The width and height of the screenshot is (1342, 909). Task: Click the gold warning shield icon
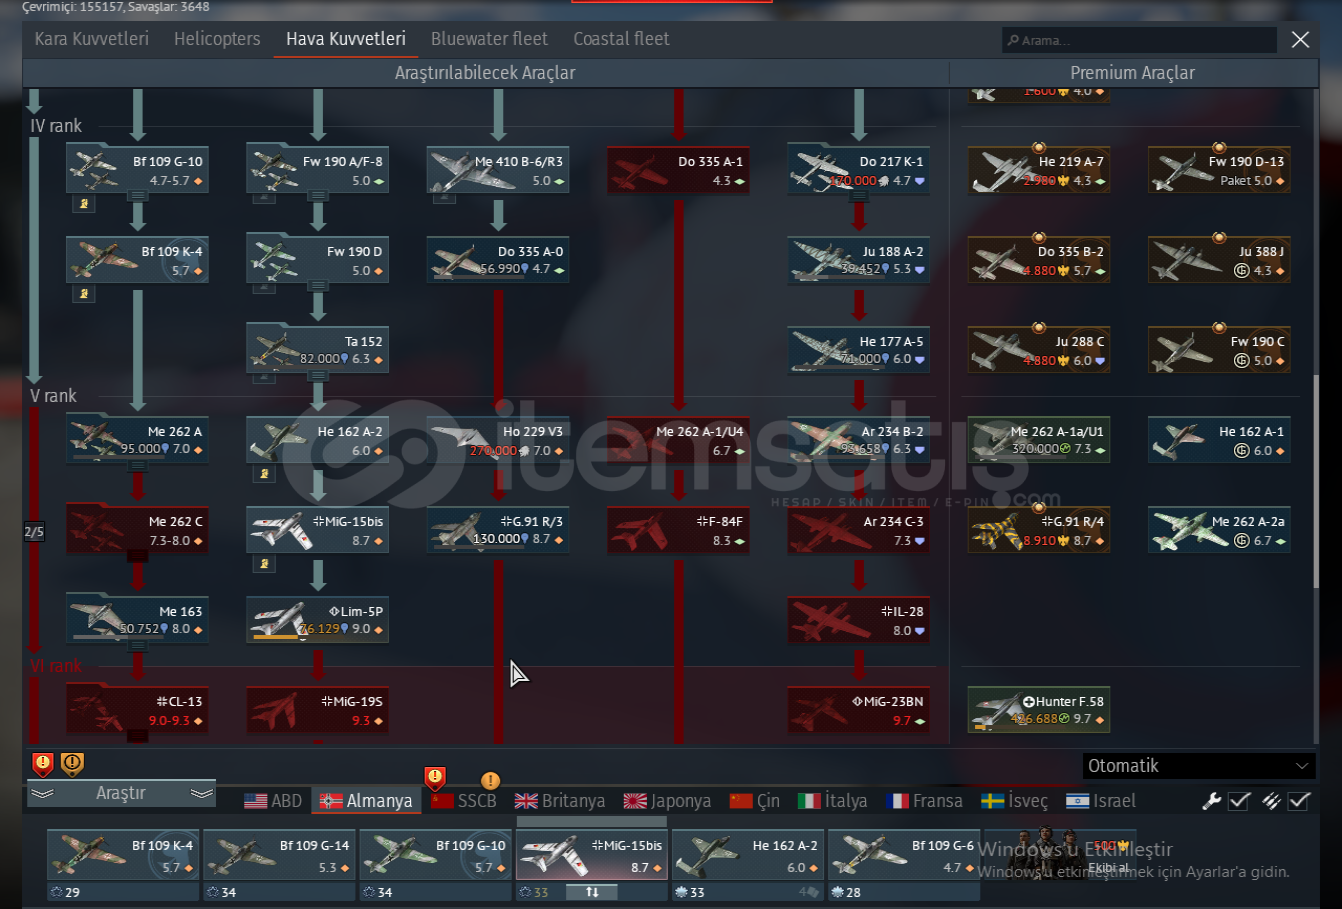(x=72, y=765)
